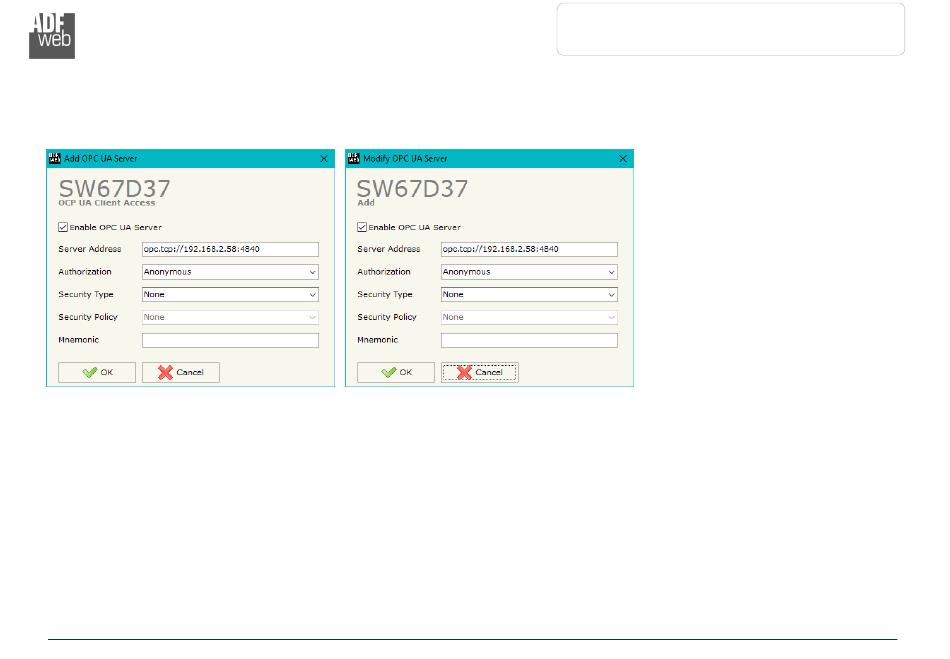Click Mnemonic field in Add dialog
950x659 pixels.
230,340
